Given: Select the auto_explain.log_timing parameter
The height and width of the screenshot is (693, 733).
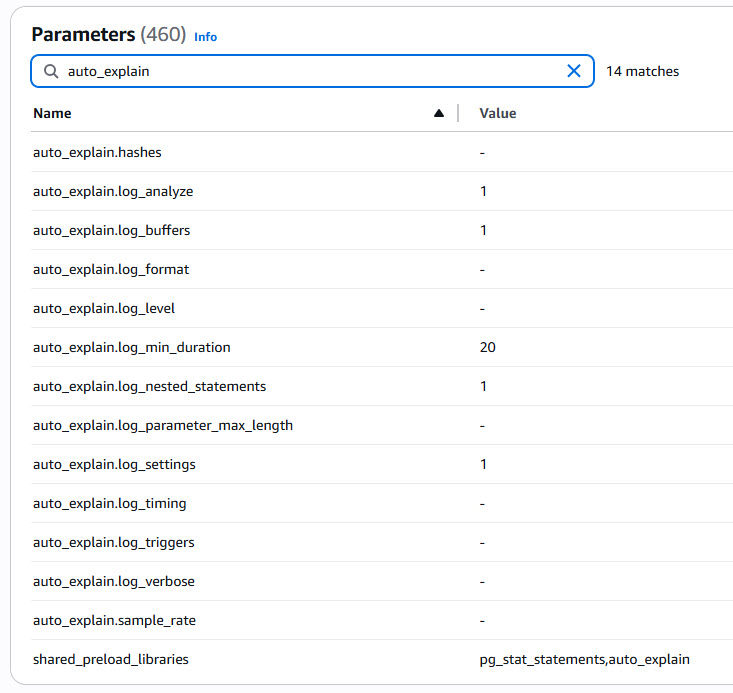Looking at the screenshot, I should [x=110, y=504].
